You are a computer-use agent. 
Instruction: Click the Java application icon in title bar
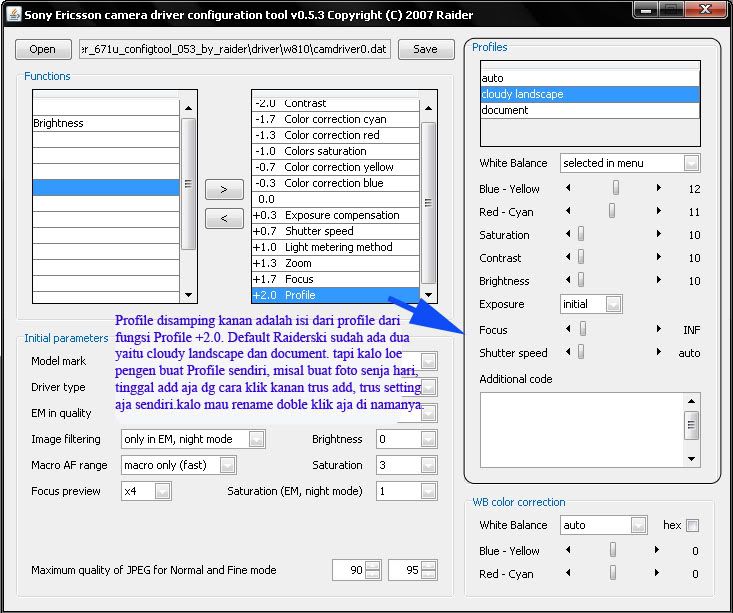[x=14, y=14]
